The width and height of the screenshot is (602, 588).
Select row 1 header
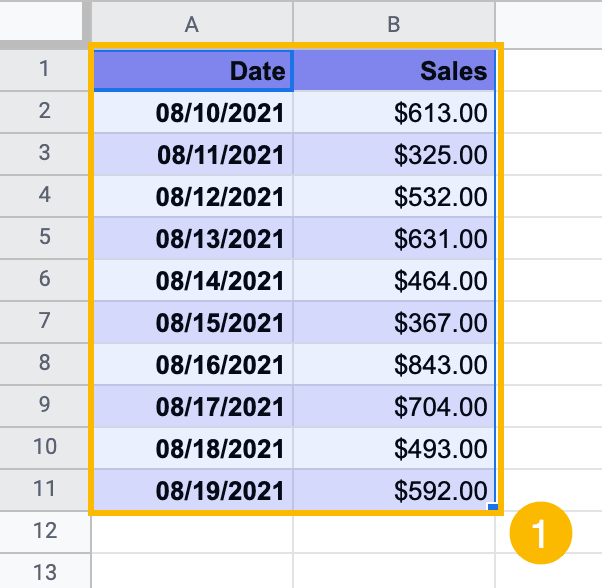tap(44, 70)
